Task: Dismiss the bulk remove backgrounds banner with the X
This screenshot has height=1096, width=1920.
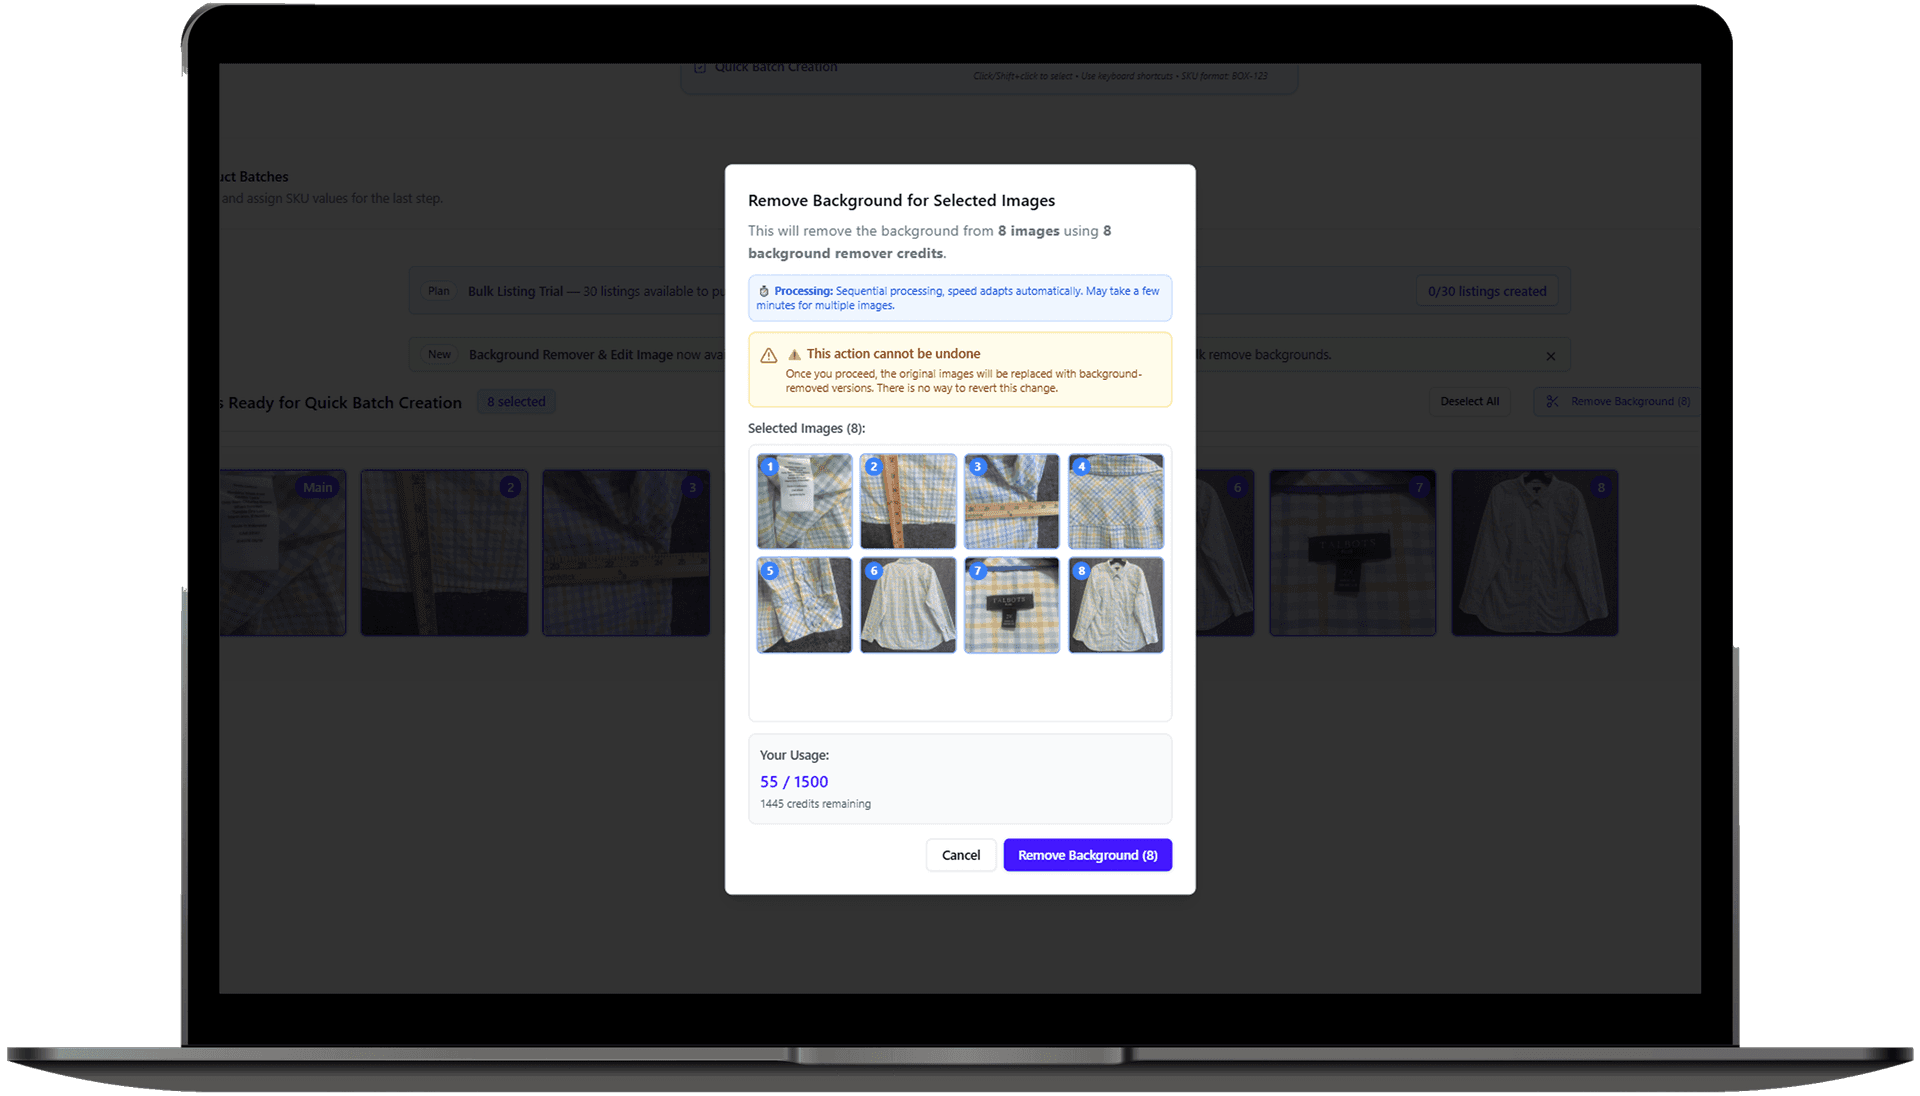Action: [x=1551, y=355]
